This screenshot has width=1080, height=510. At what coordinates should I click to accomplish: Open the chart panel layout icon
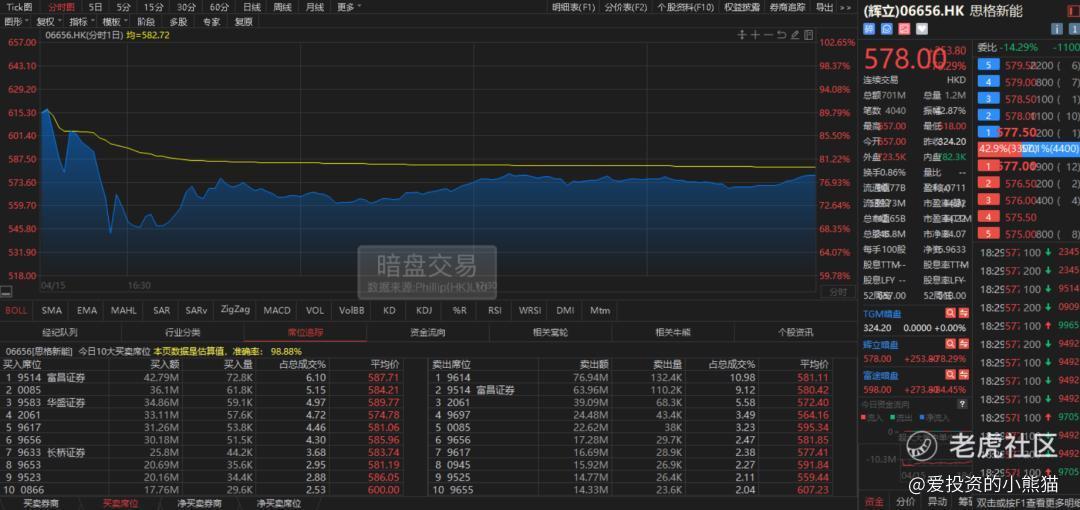809,34
